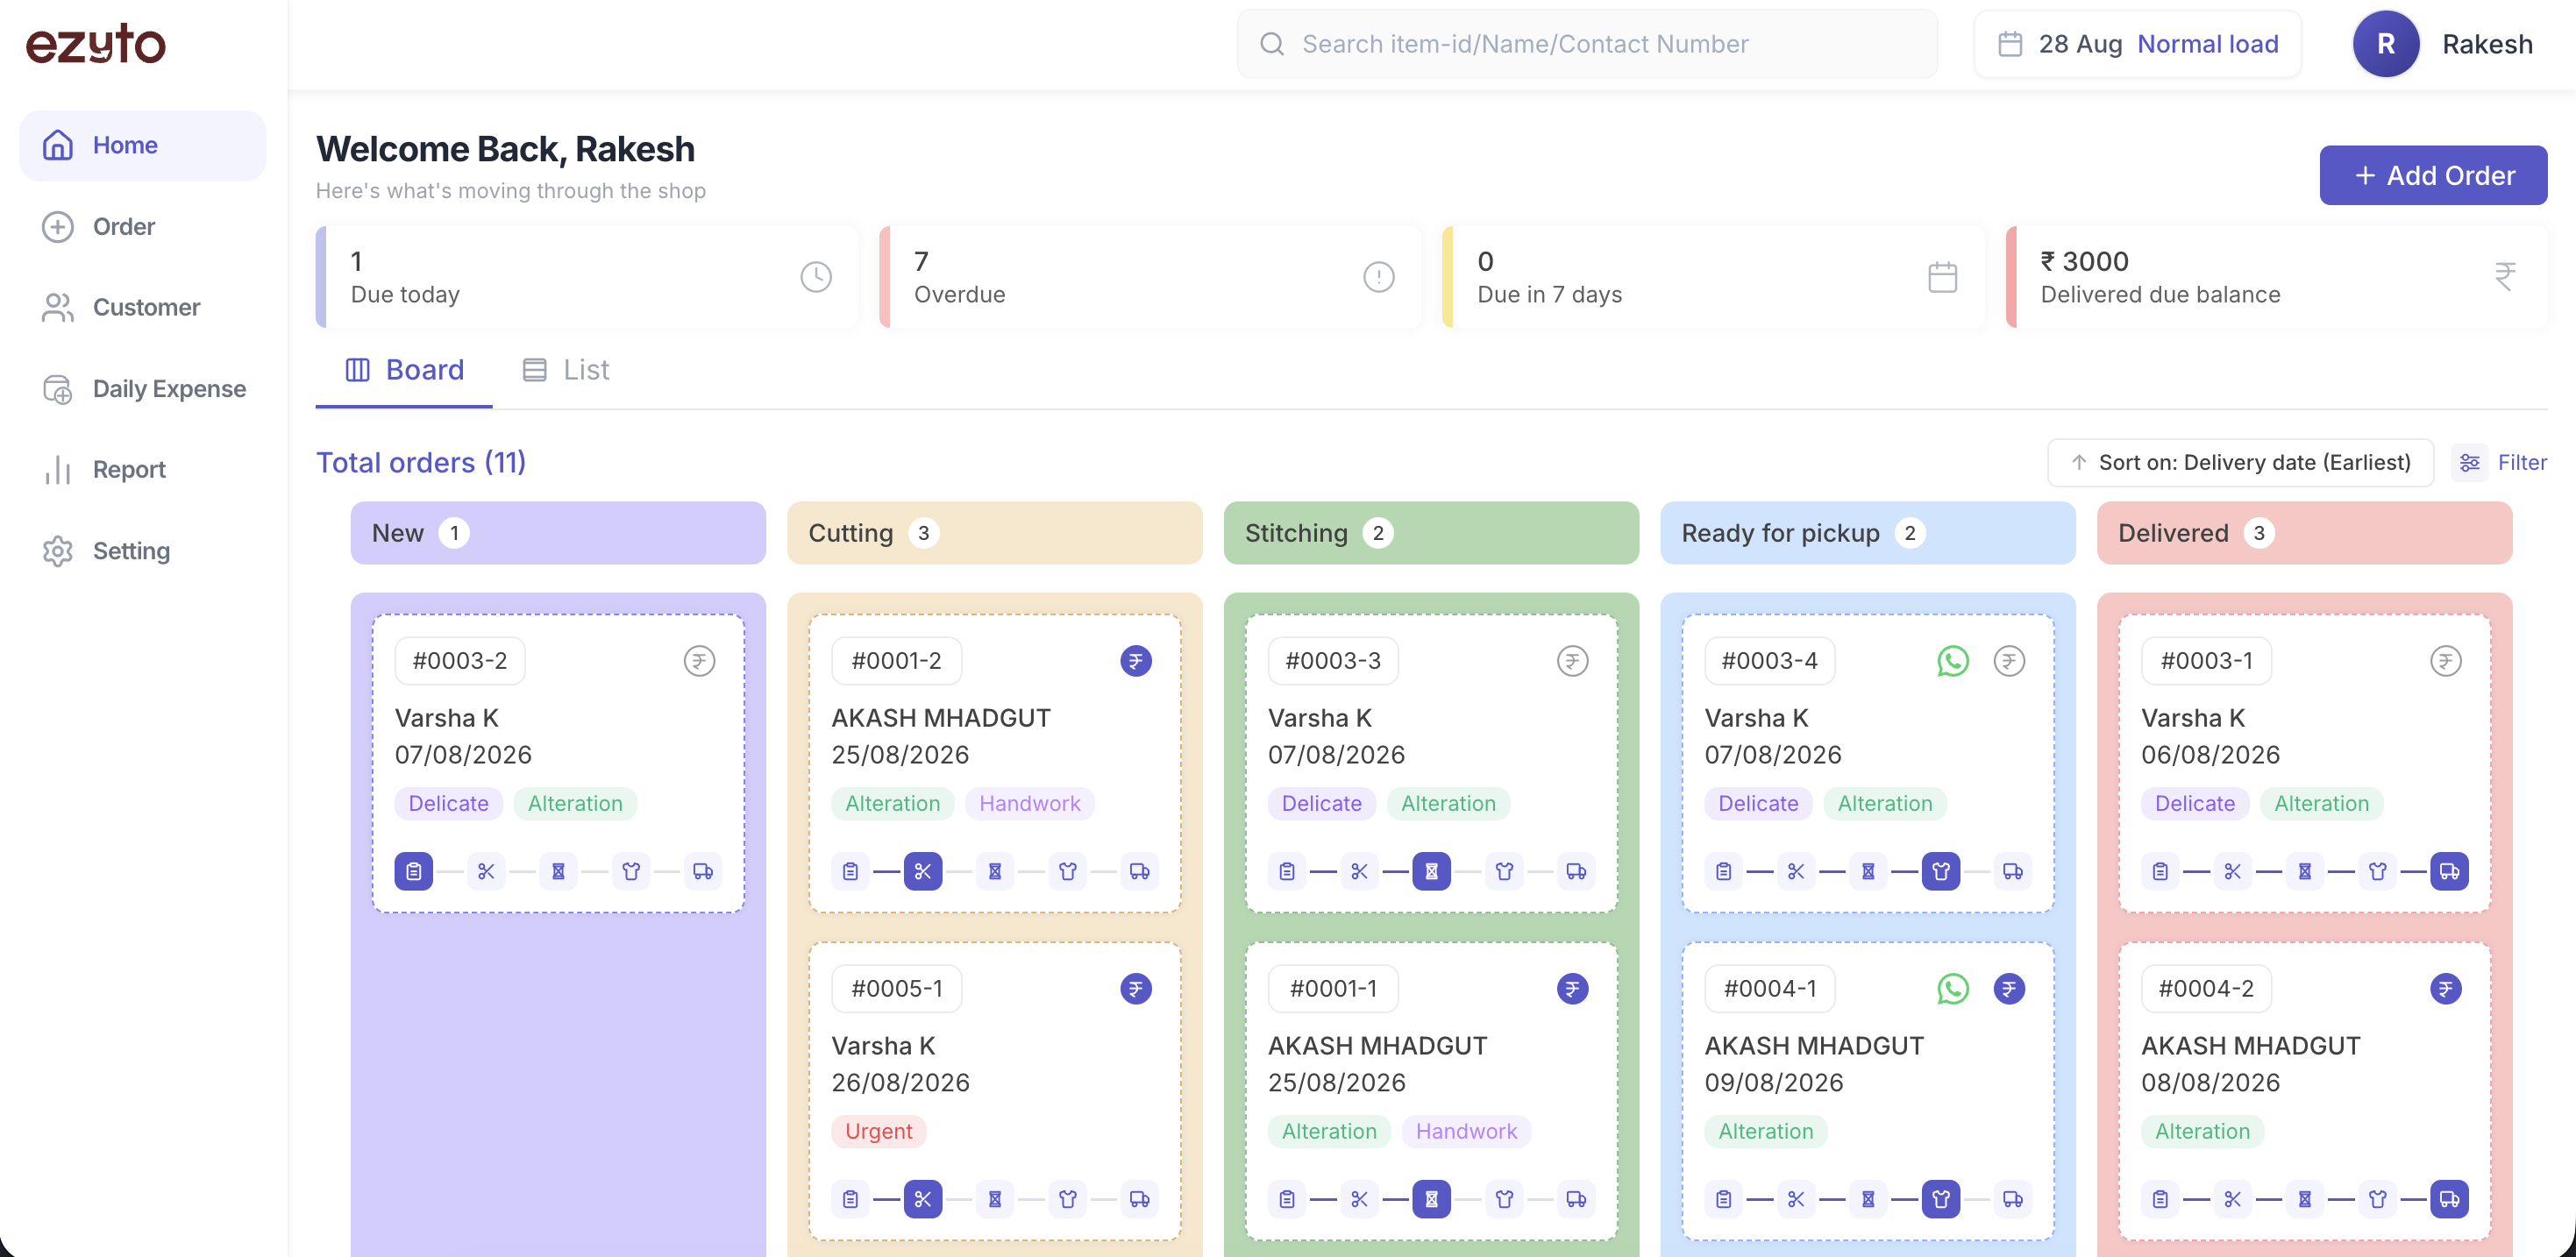2576x1257 pixels.
Task: Click the Add Order button
Action: (x=2433, y=175)
